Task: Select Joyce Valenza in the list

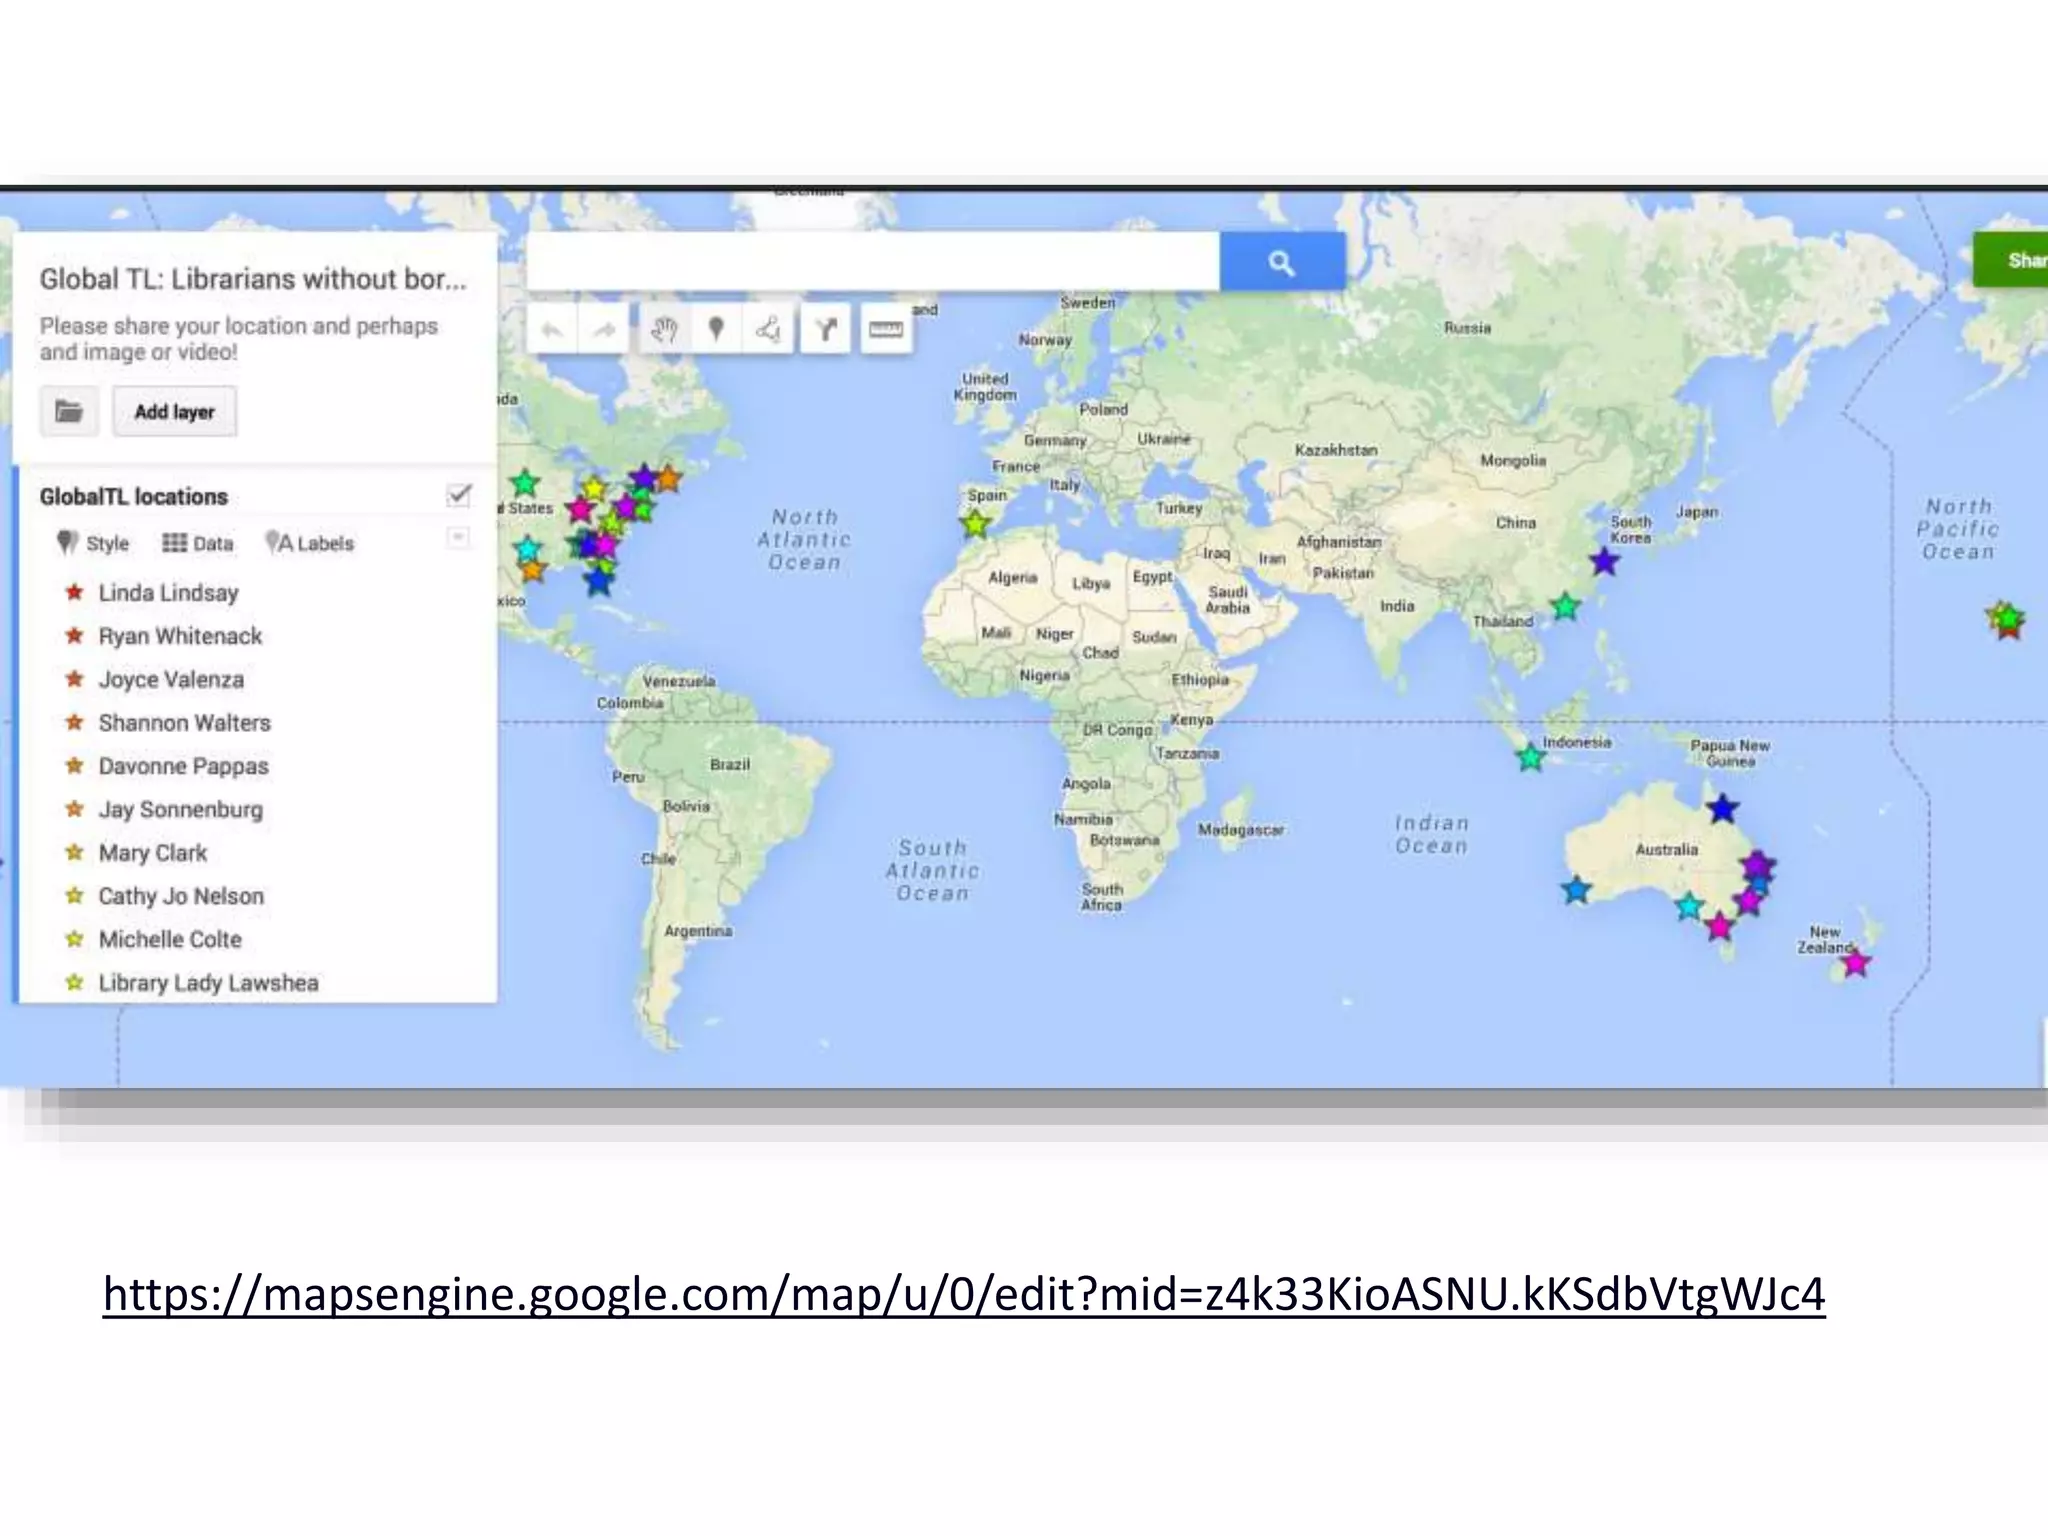Action: (171, 679)
